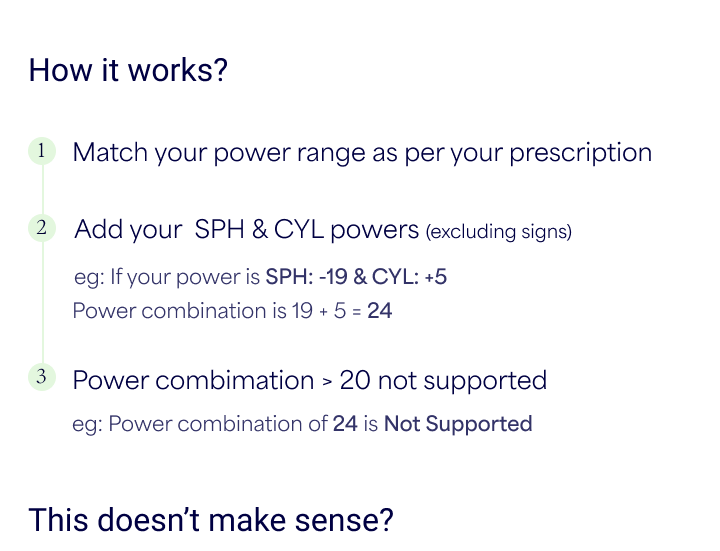Image resolution: width=720 pixels, height=551 pixels.
Task: Click the "(excluding signs)" note
Action: 498,232
